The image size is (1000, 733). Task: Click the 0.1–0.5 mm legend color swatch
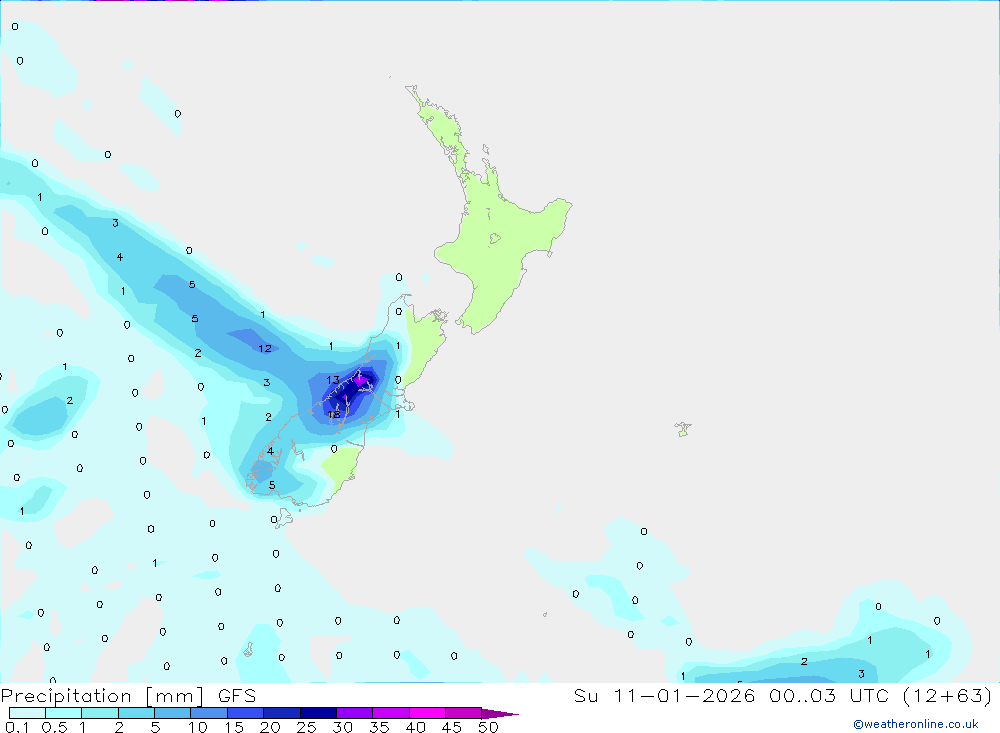[27, 713]
